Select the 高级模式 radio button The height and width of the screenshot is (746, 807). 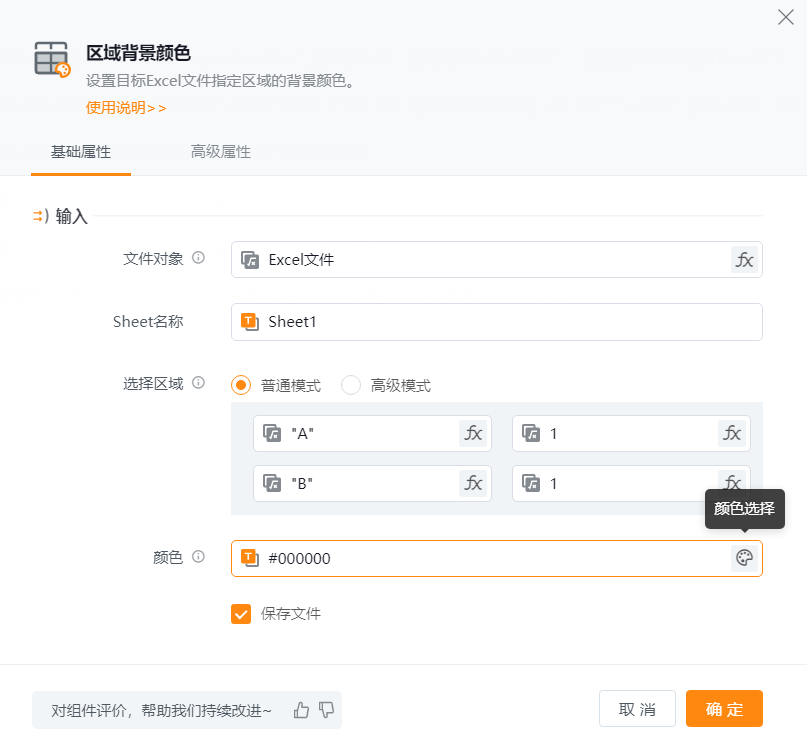tap(351, 385)
